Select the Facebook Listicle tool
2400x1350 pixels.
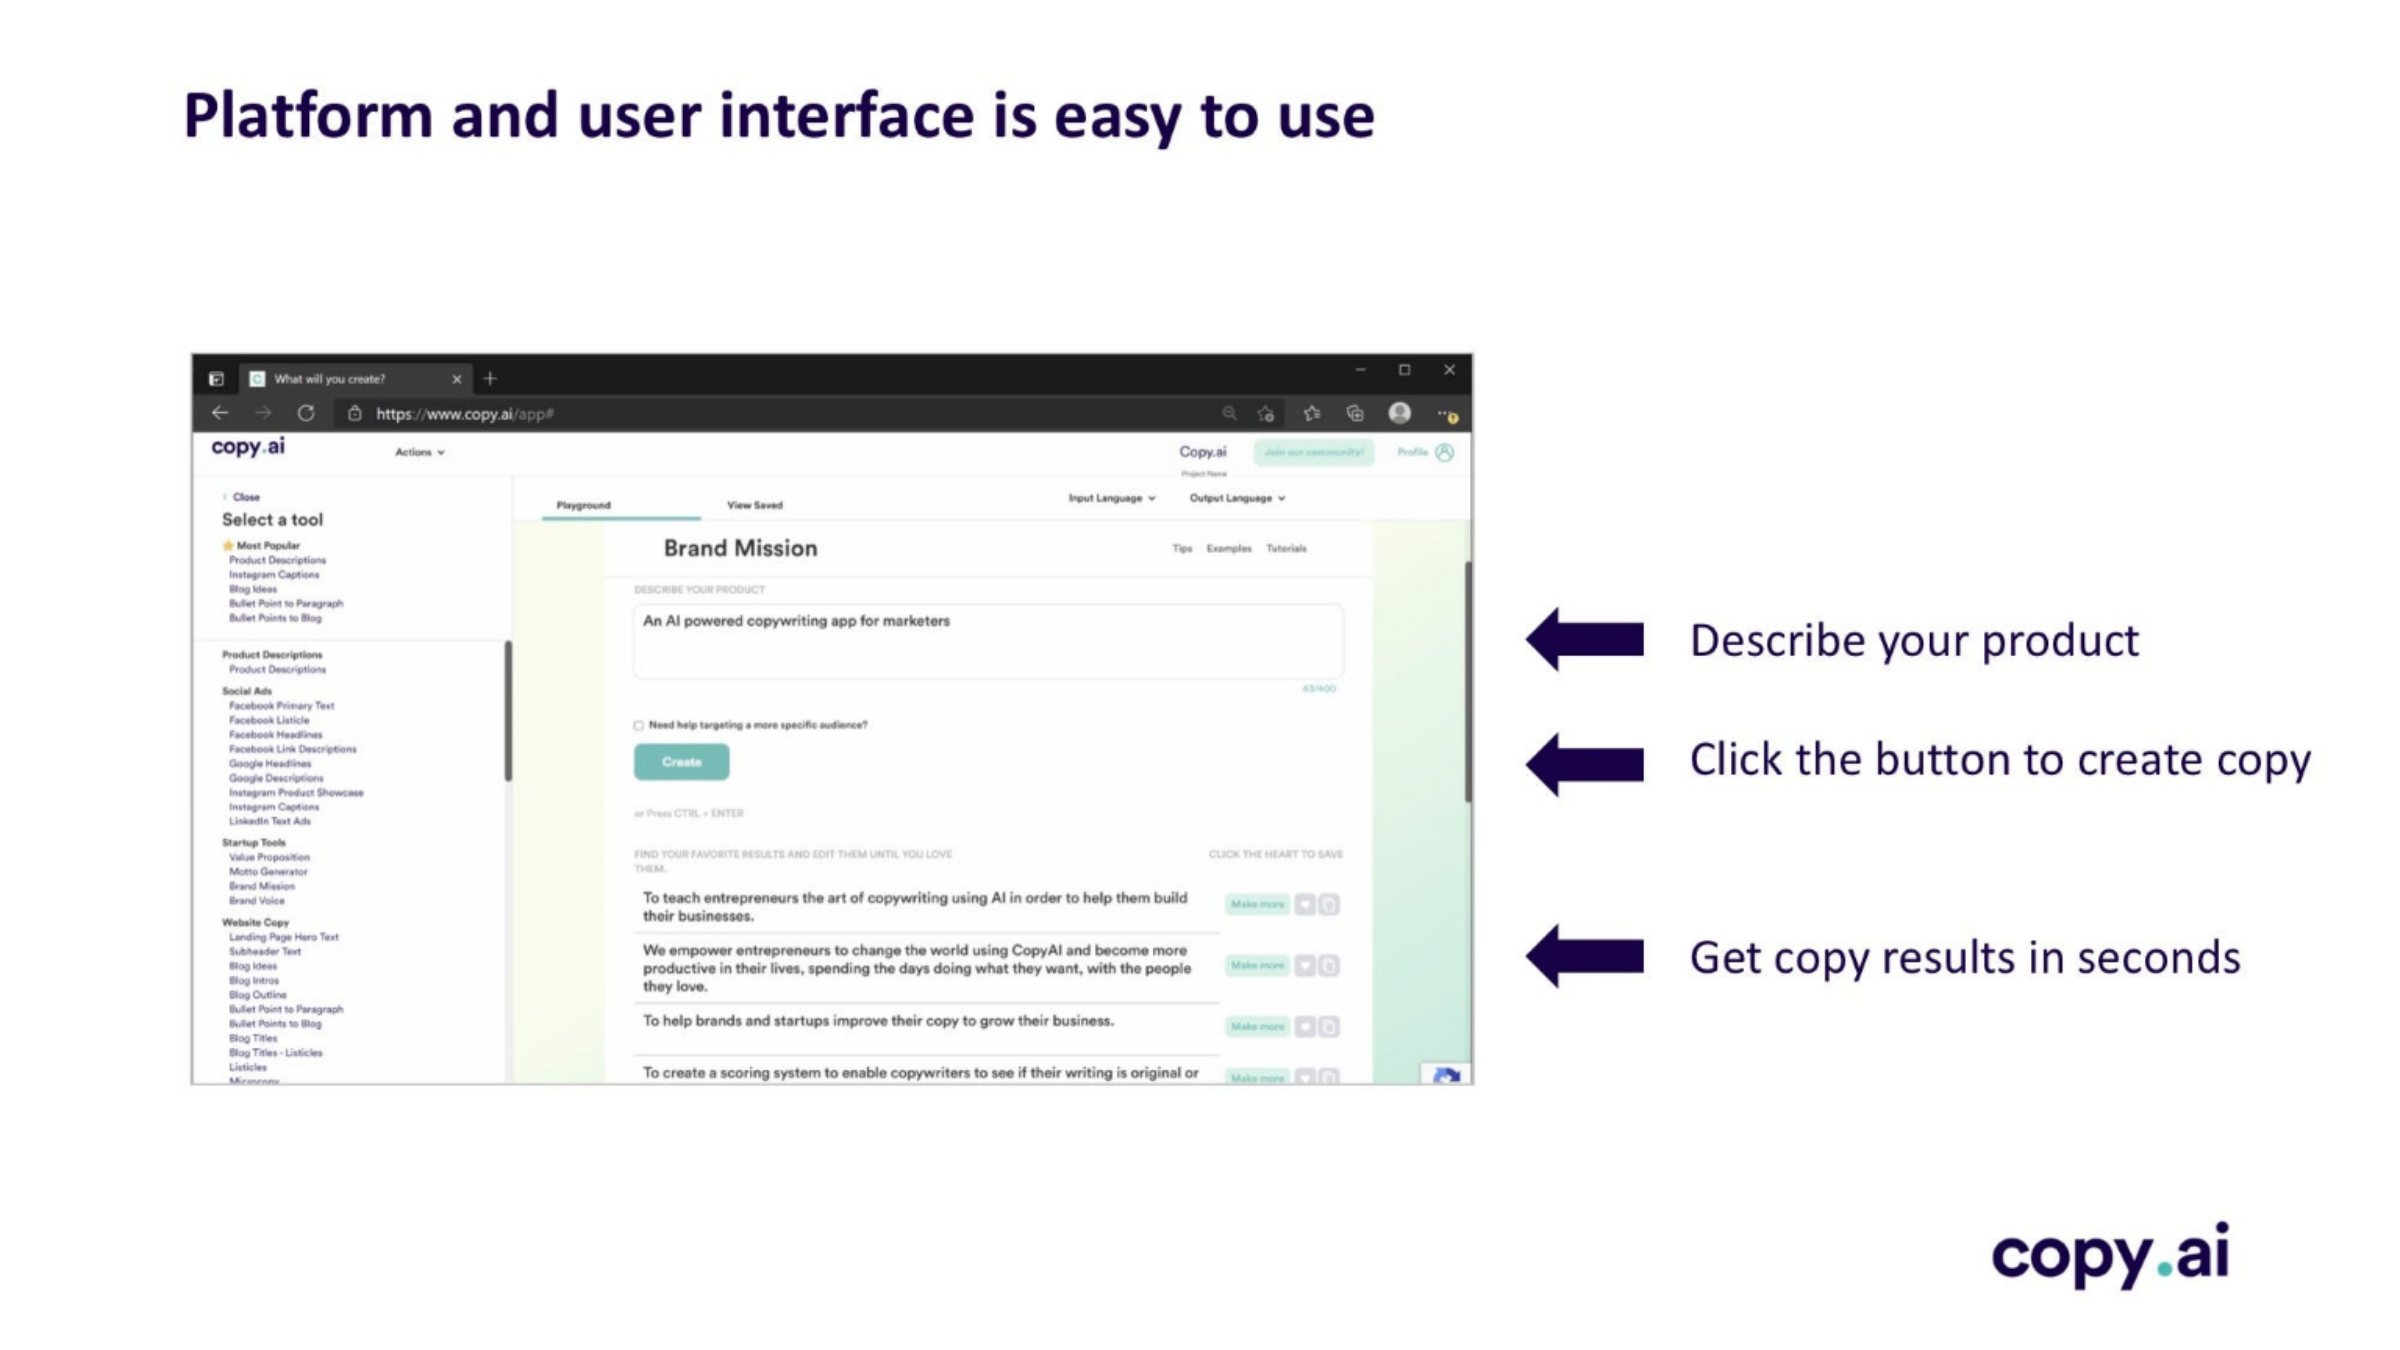269,720
